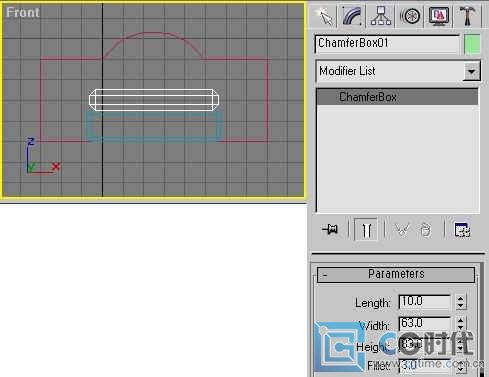Decrease Length with spinner down arrow
The image size is (489, 377).
tap(460, 306)
